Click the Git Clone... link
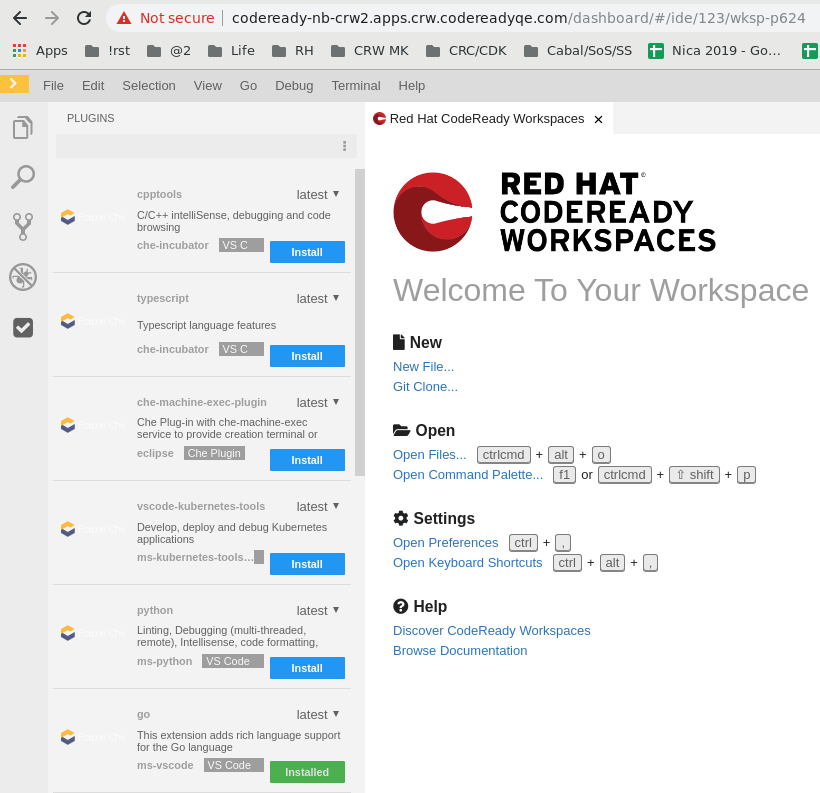820x793 pixels. (425, 387)
